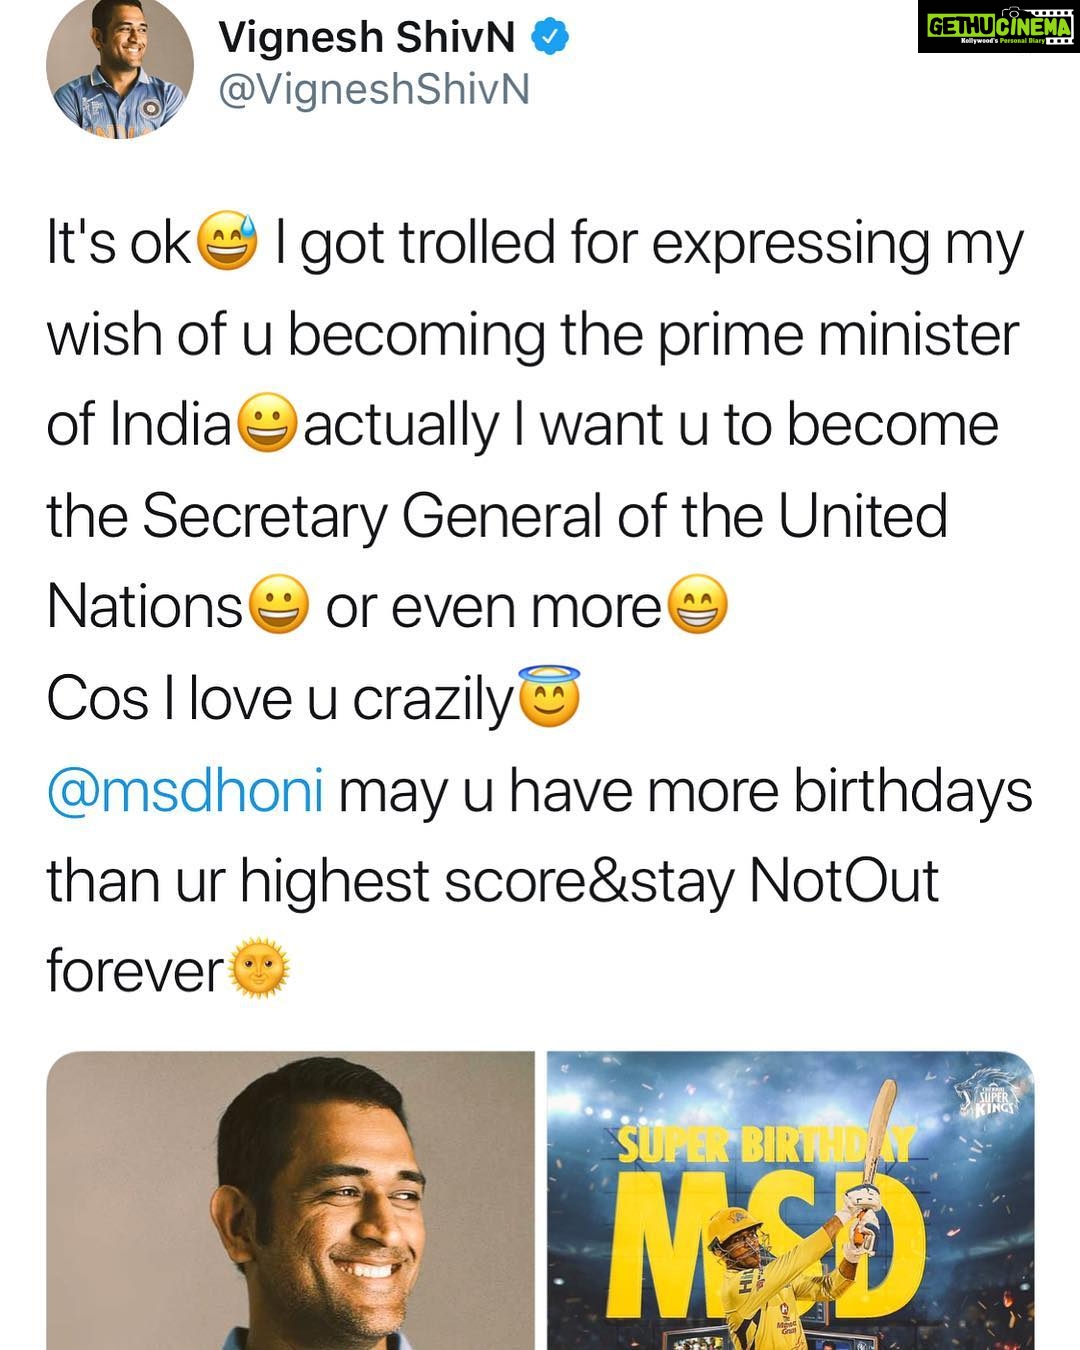1080x1350 pixels.
Task: Click the sun face emoji after "forever"
Action: point(260,970)
